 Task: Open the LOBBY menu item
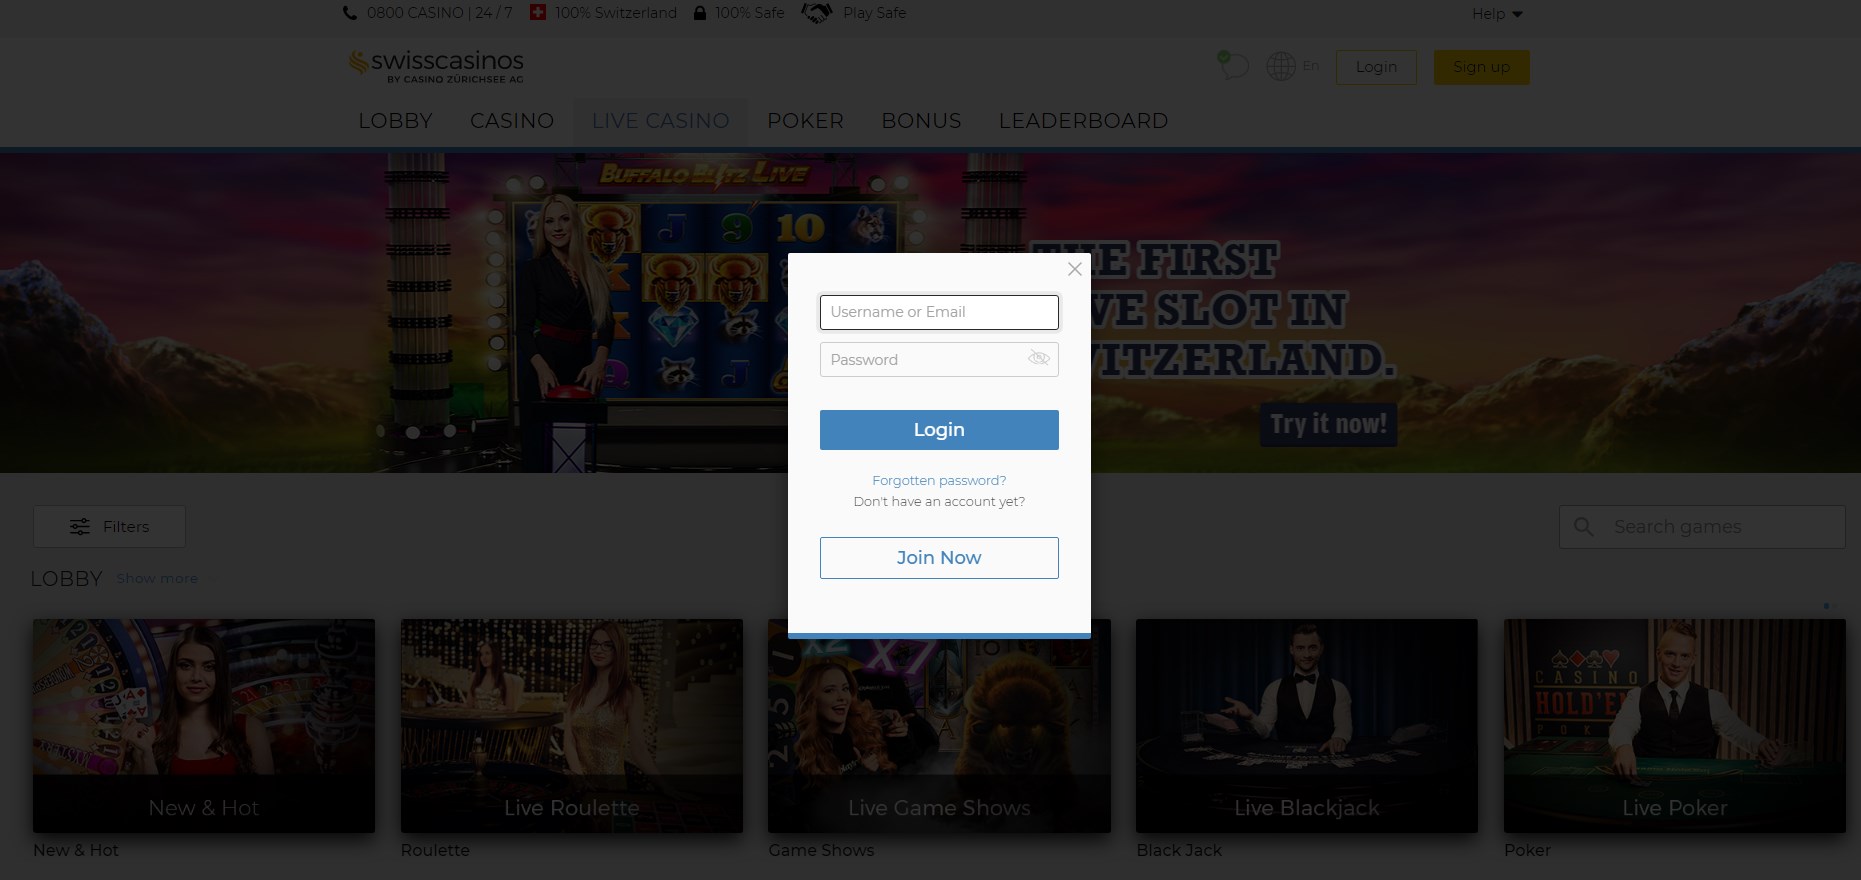pyautogui.click(x=396, y=121)
